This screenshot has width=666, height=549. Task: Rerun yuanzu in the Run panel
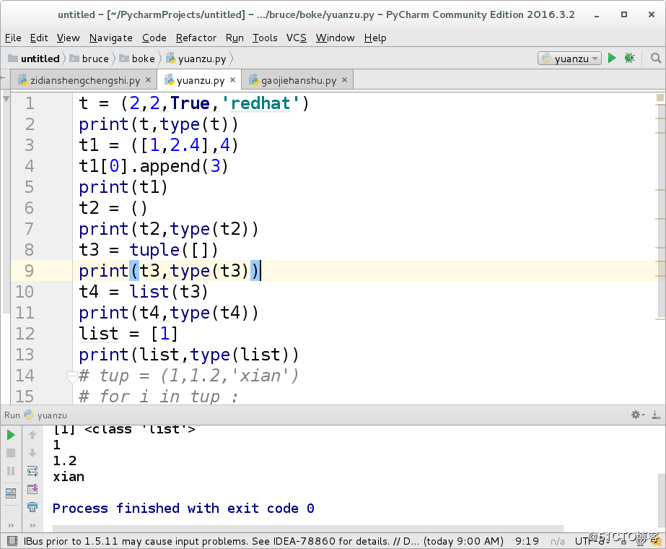pyautogui.click(x=11, y=435)
